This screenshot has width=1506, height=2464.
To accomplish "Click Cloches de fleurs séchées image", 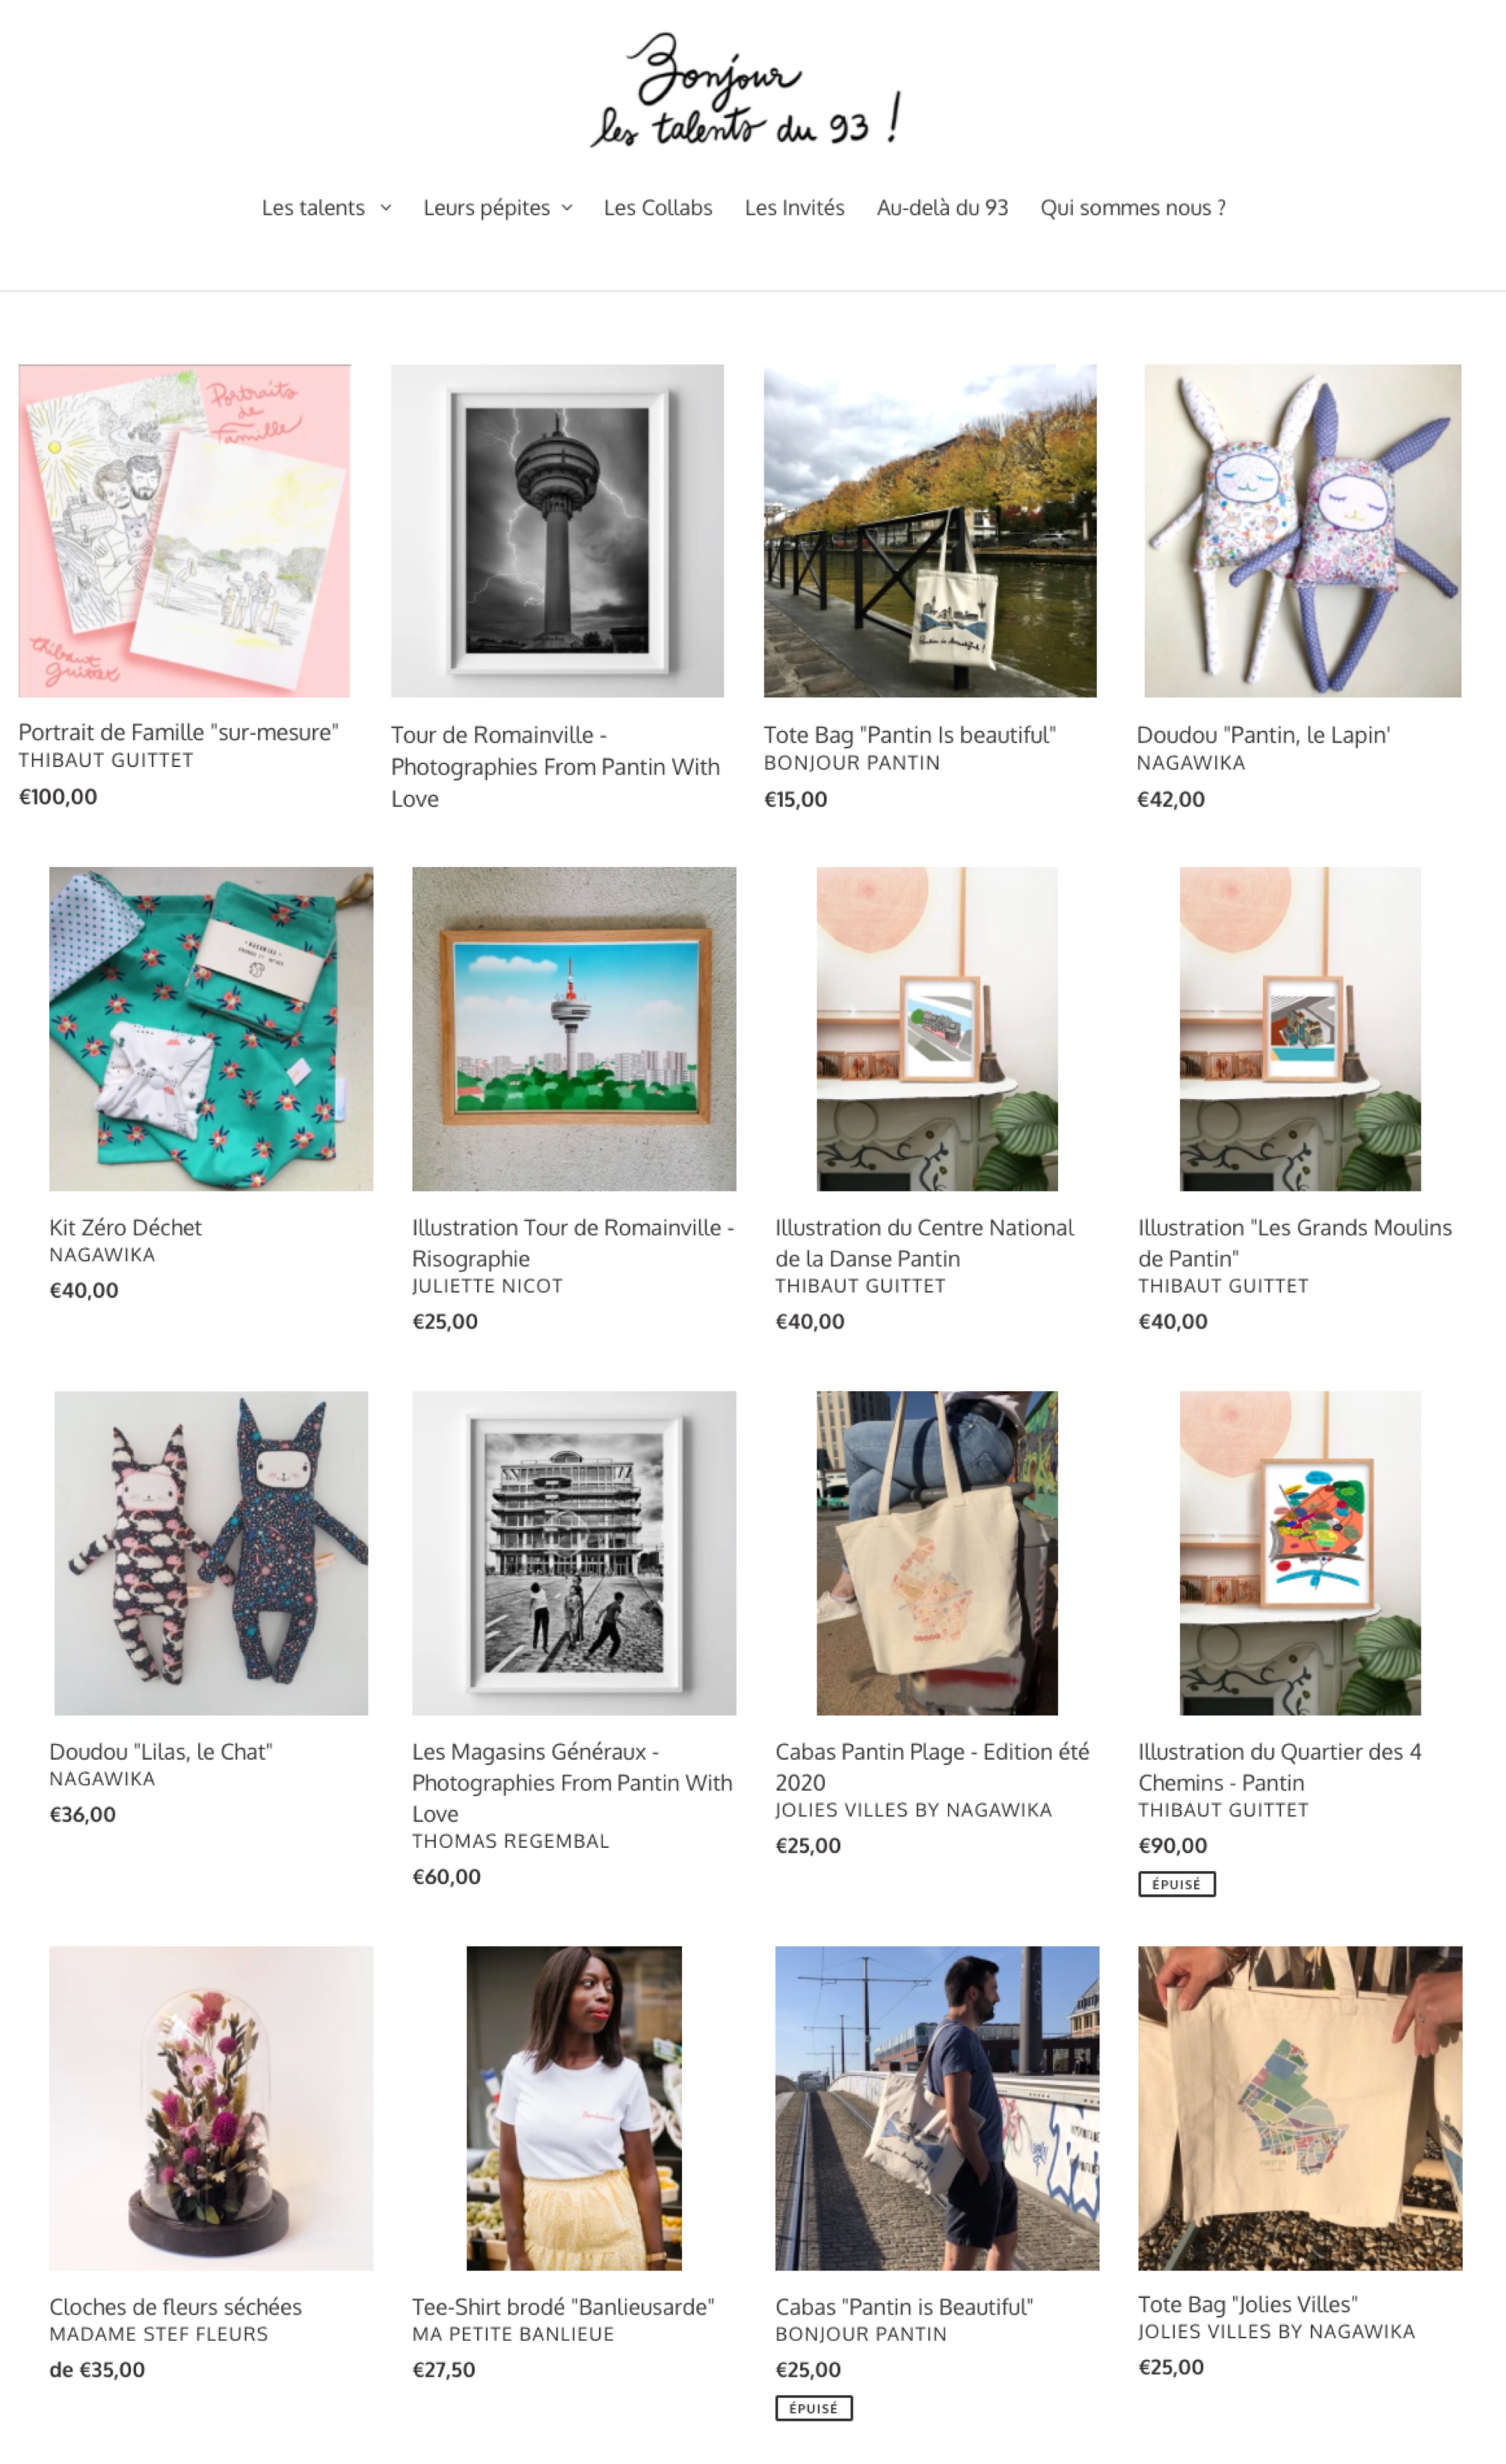I will click(211, 2108).
